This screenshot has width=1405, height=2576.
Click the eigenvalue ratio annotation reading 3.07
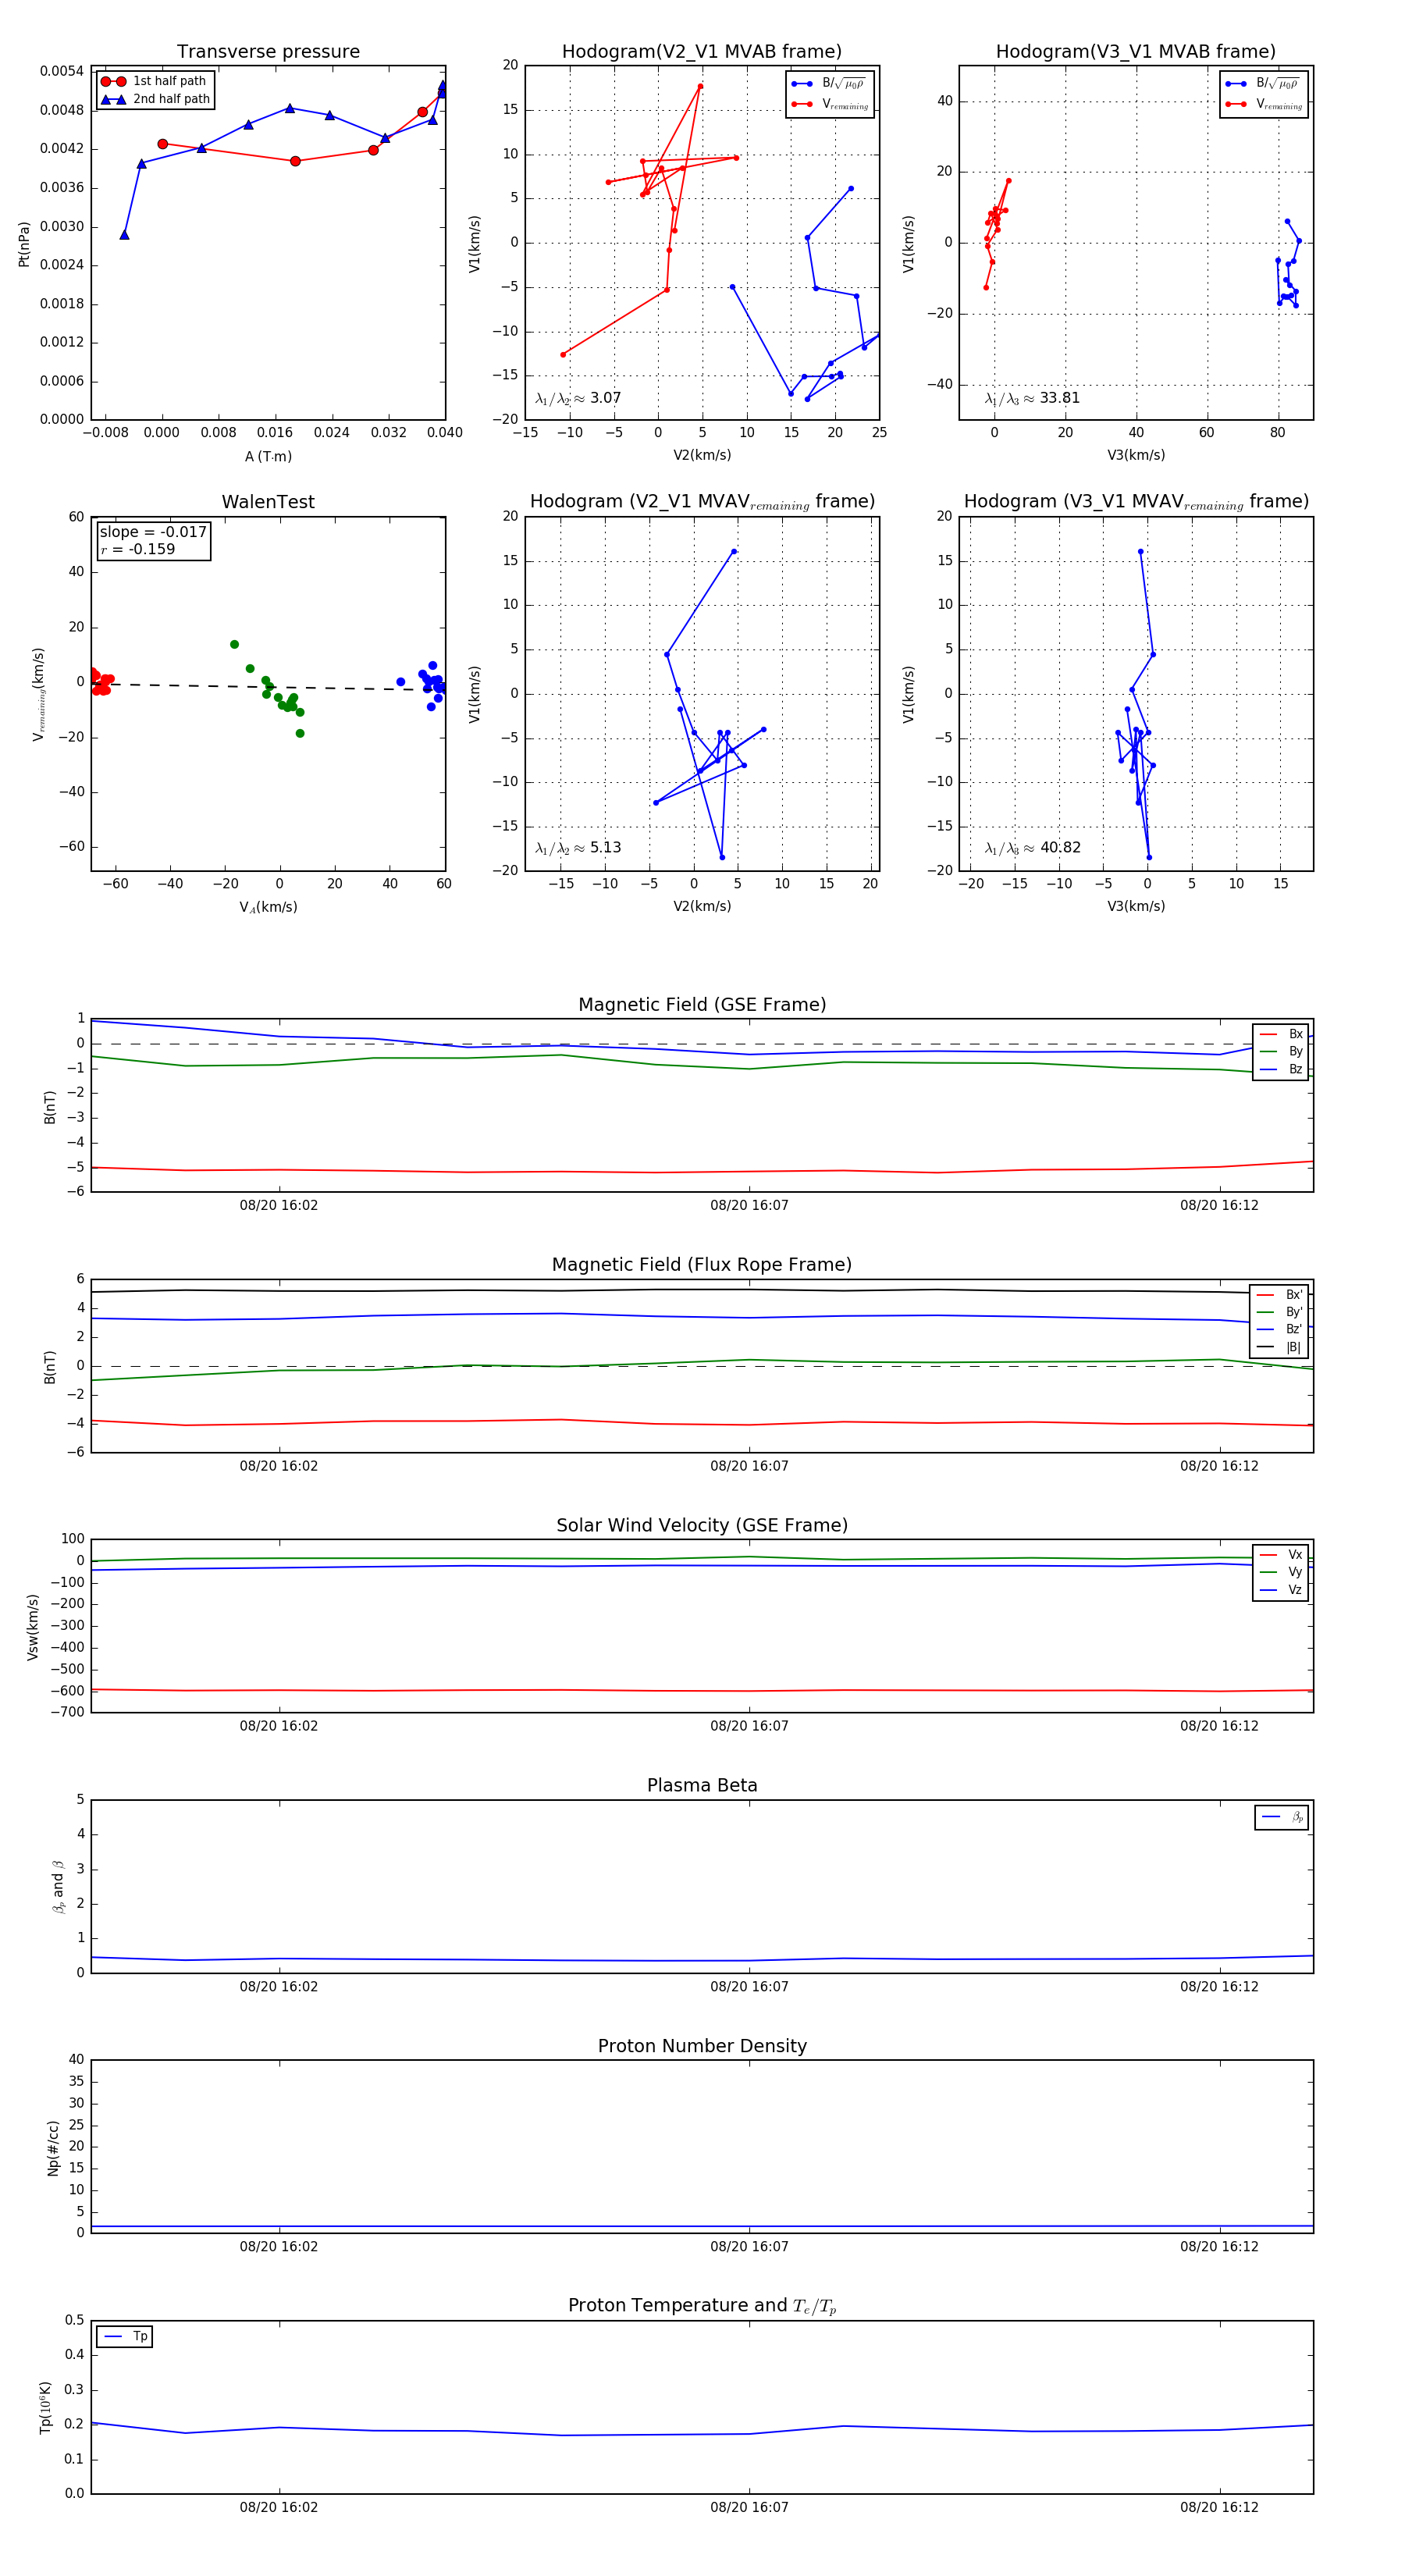click(x=578, y=398)
